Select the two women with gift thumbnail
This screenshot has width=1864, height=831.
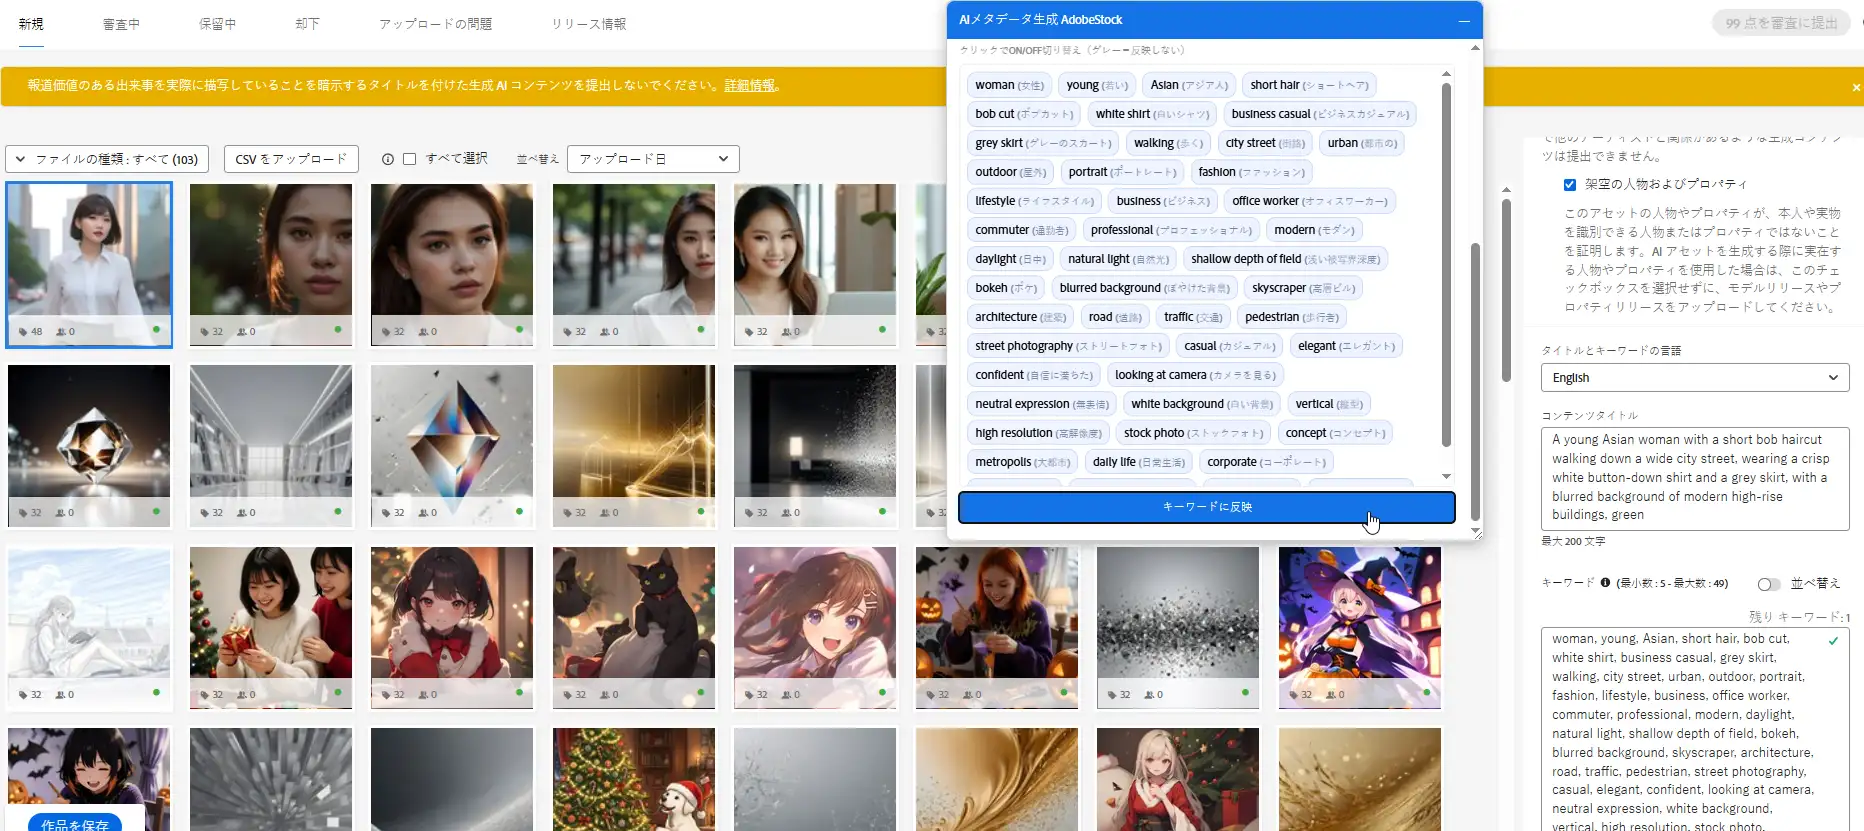click(x=271, y=628)
